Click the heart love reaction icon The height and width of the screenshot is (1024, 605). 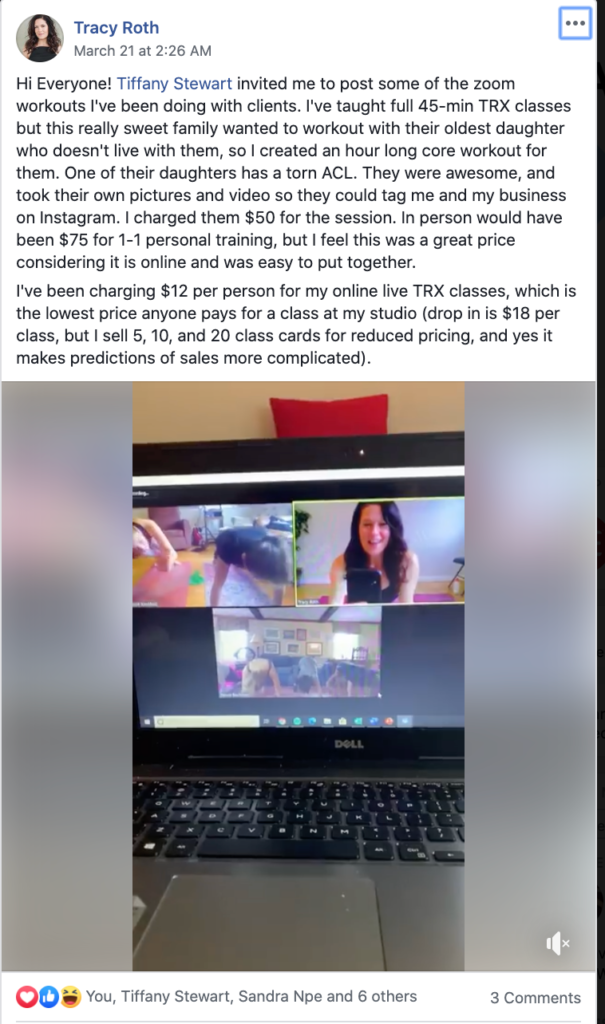pos(26,997)
